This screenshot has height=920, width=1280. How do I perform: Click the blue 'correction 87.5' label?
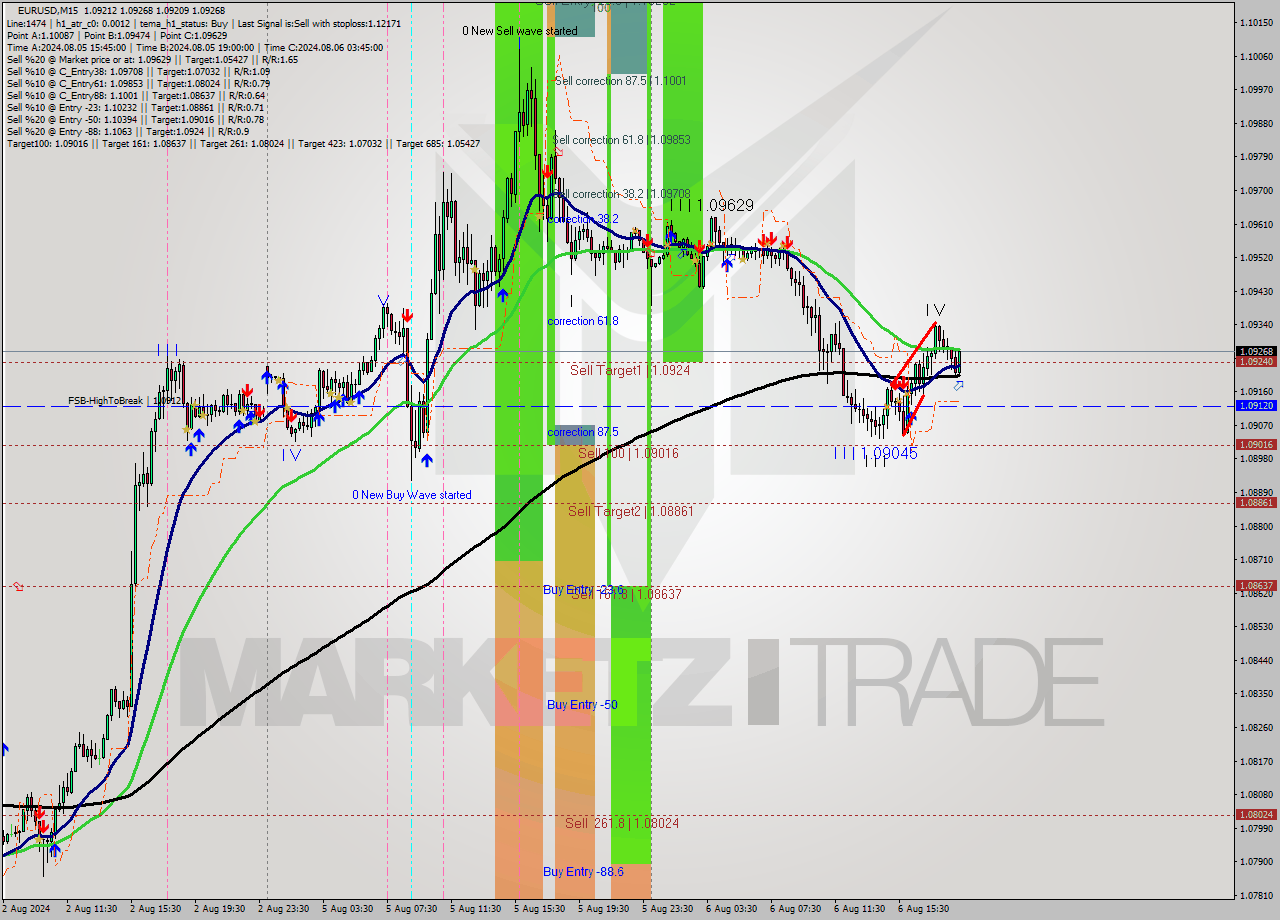click(582, 432)
